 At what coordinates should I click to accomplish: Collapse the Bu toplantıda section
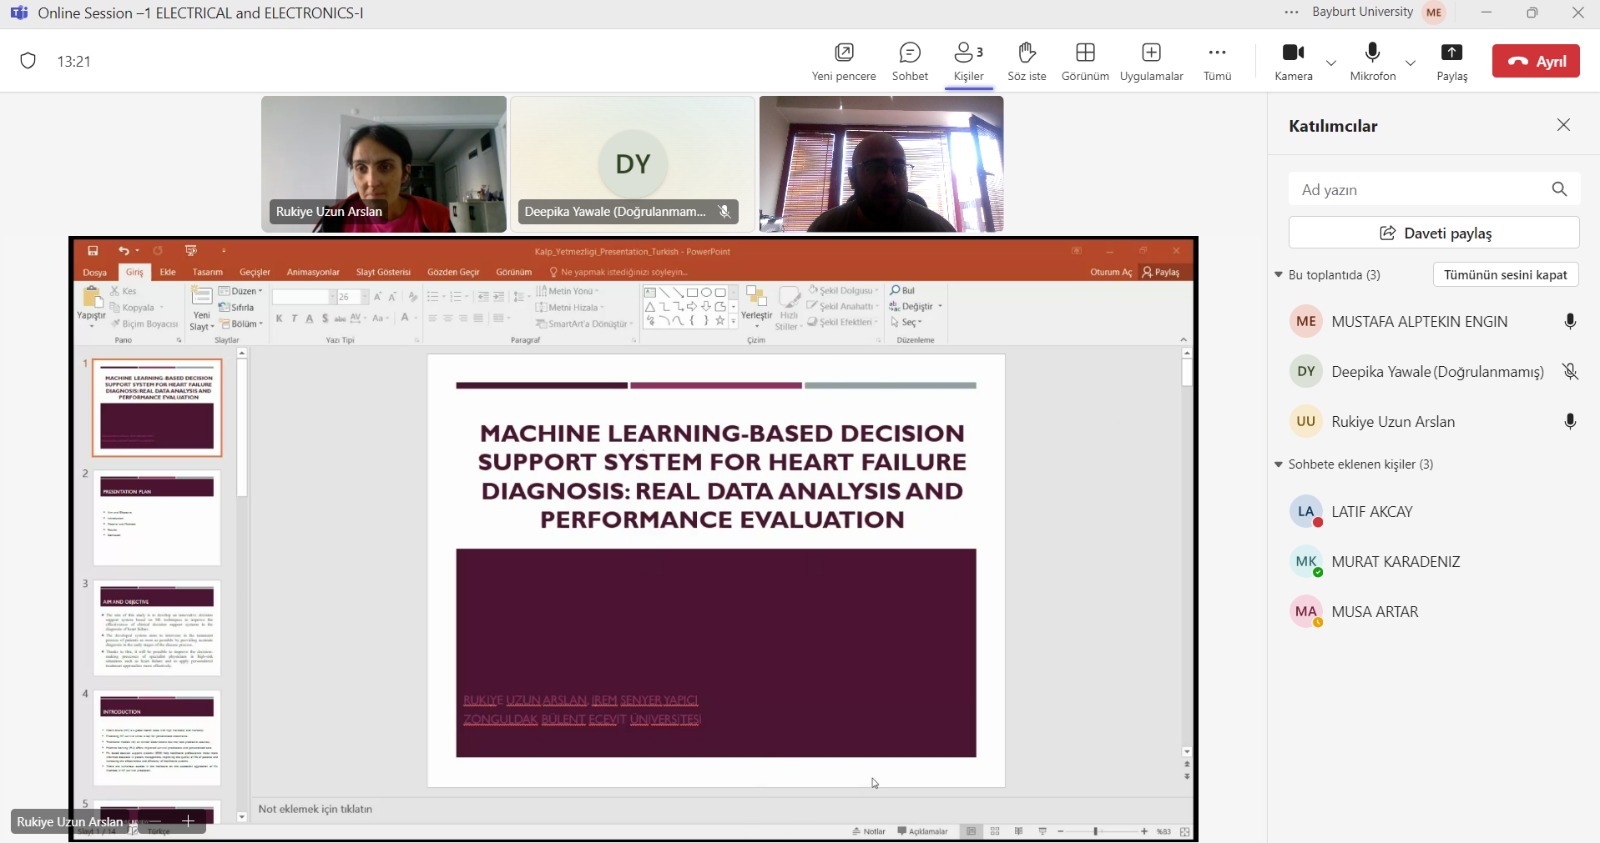[1278, 275]
